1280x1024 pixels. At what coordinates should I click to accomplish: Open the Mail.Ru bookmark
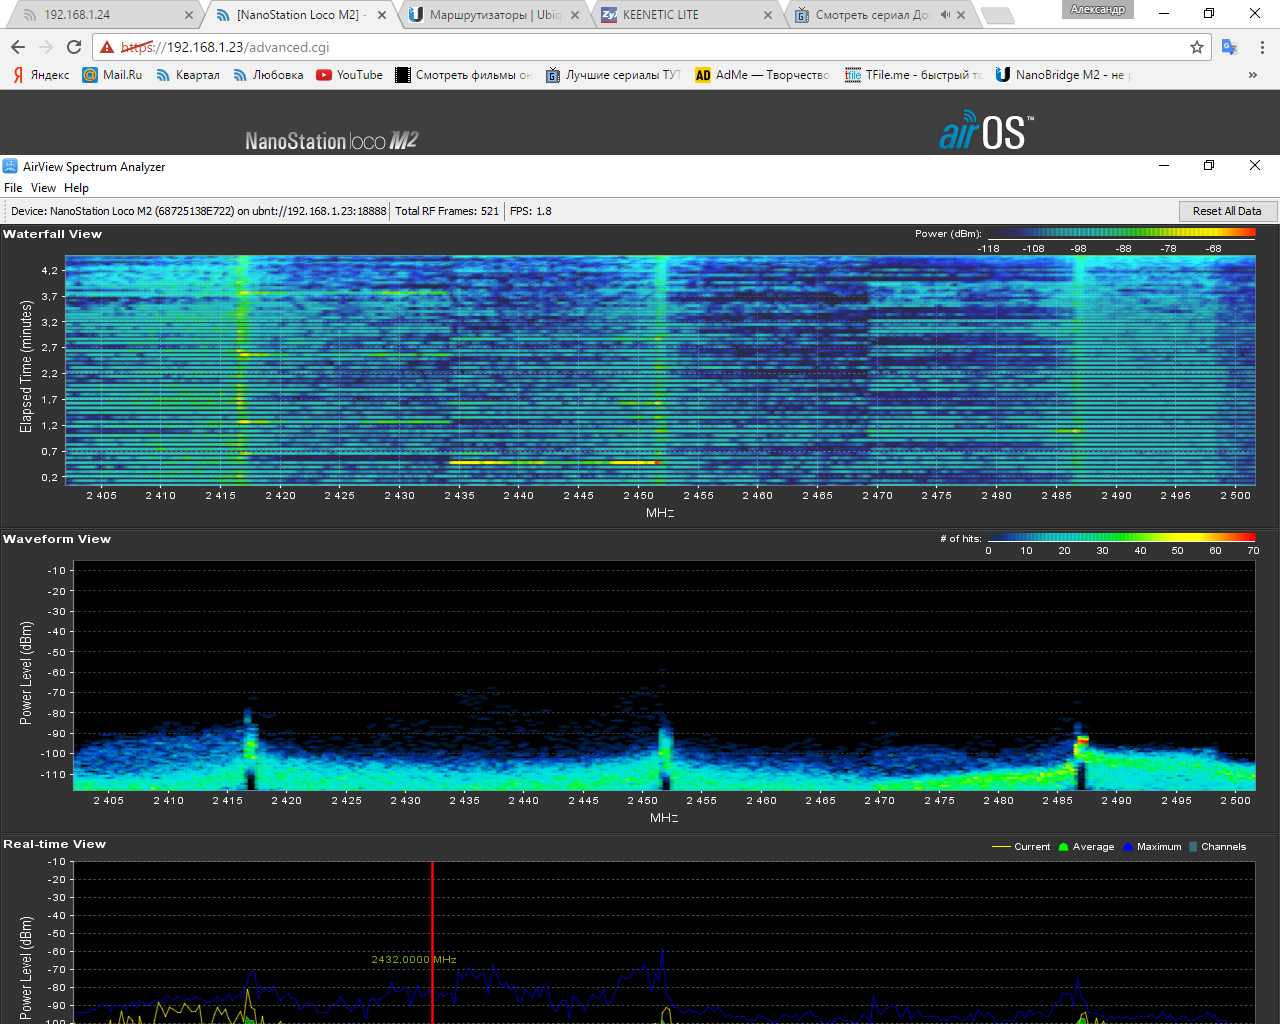pyautogui.click(x=112, y=75)
